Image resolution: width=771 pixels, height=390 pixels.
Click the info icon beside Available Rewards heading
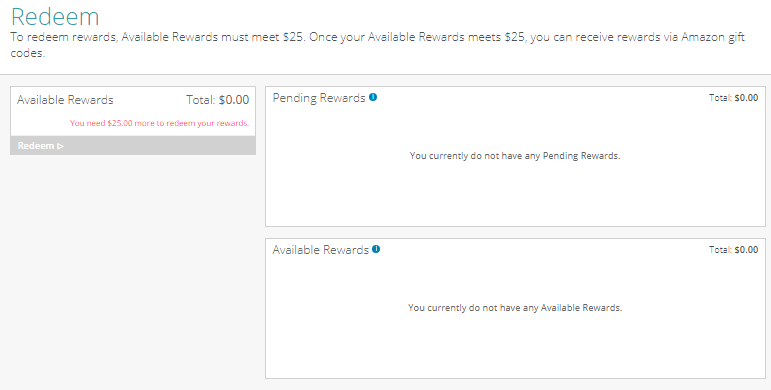376,249
